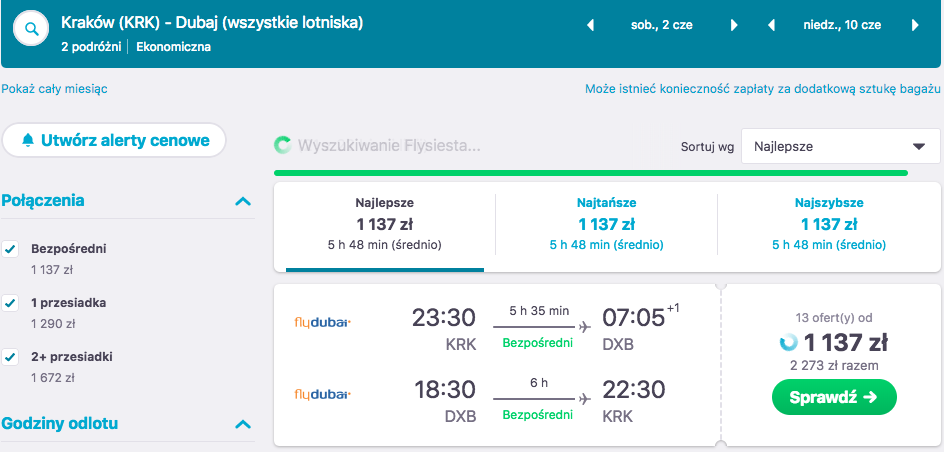Screen dimensions: 944x452
Task: Uncheck the 2+ przesiadki checkbox
Action: pyautogui.click(x=10, y=357)
